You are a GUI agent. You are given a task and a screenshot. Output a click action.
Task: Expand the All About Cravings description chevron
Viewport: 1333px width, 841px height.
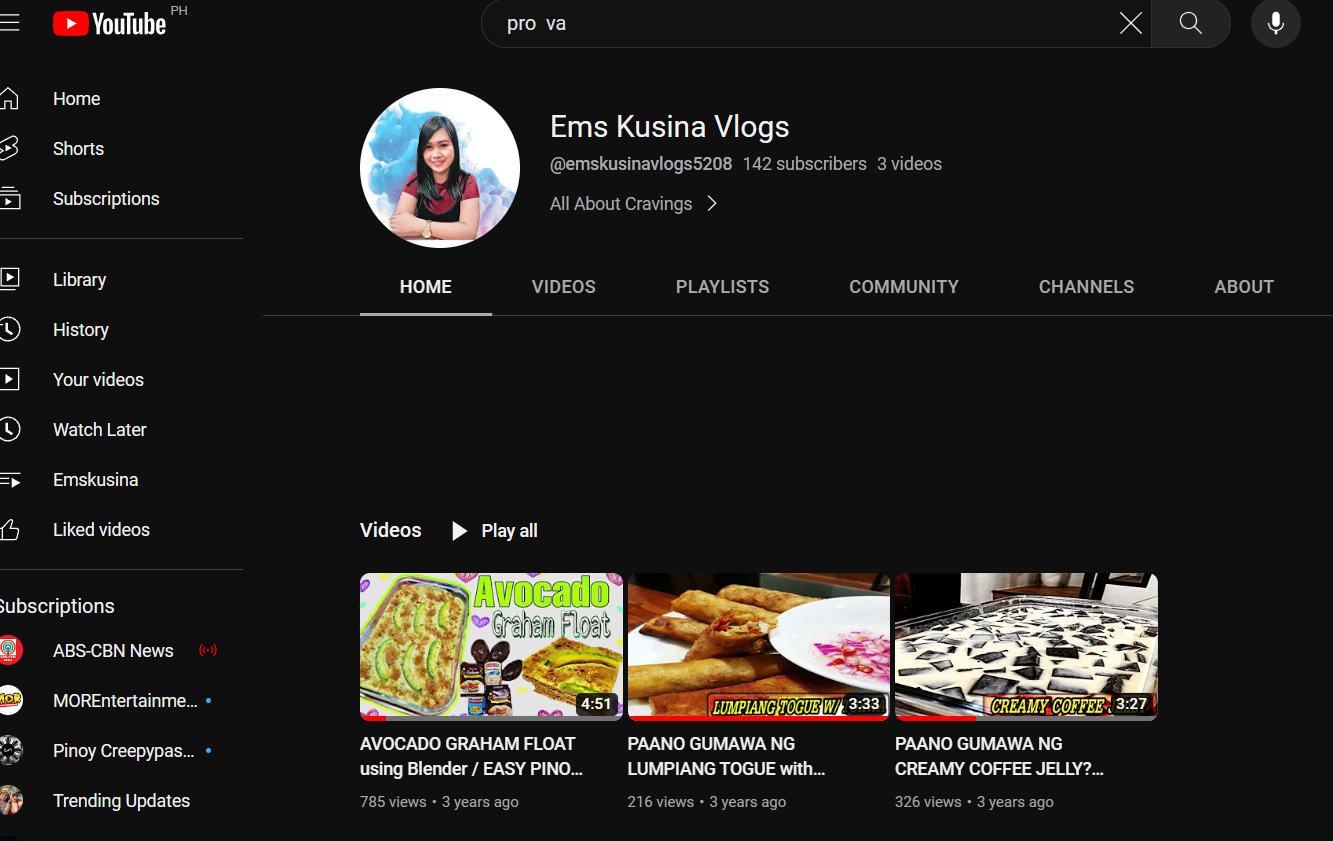click(712, 204)
